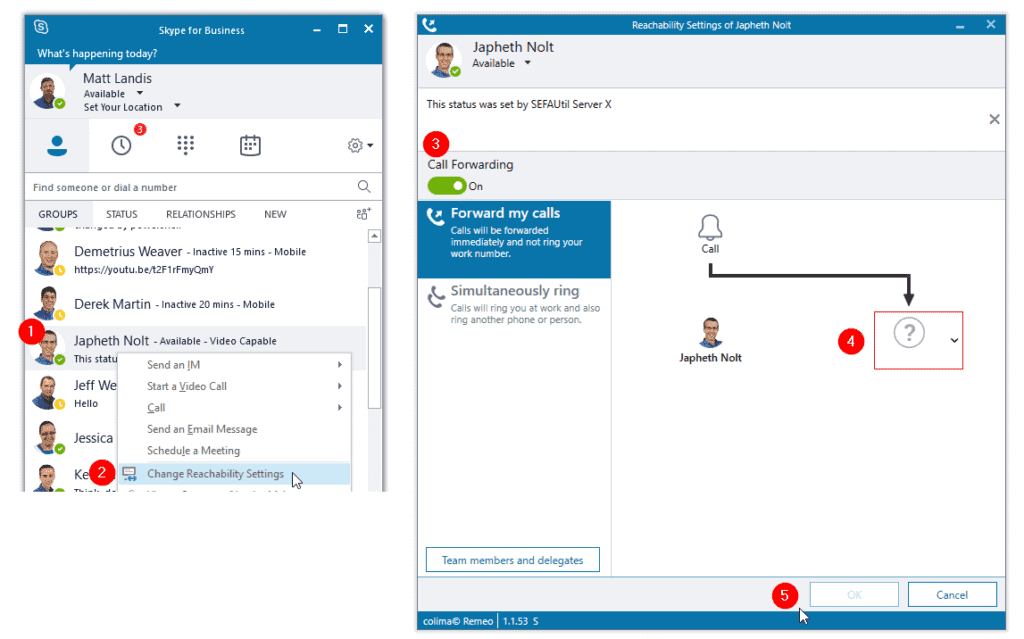Click the Team members and delegates button
Screen dimensions: 1024x639
point(512,560)
